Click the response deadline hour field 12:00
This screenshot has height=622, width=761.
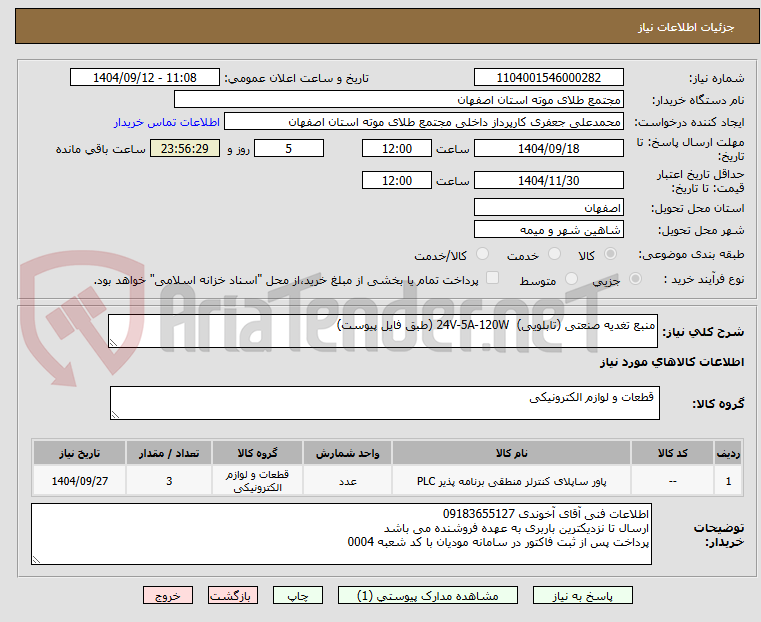pyautogui.click(x=397, y=148)
